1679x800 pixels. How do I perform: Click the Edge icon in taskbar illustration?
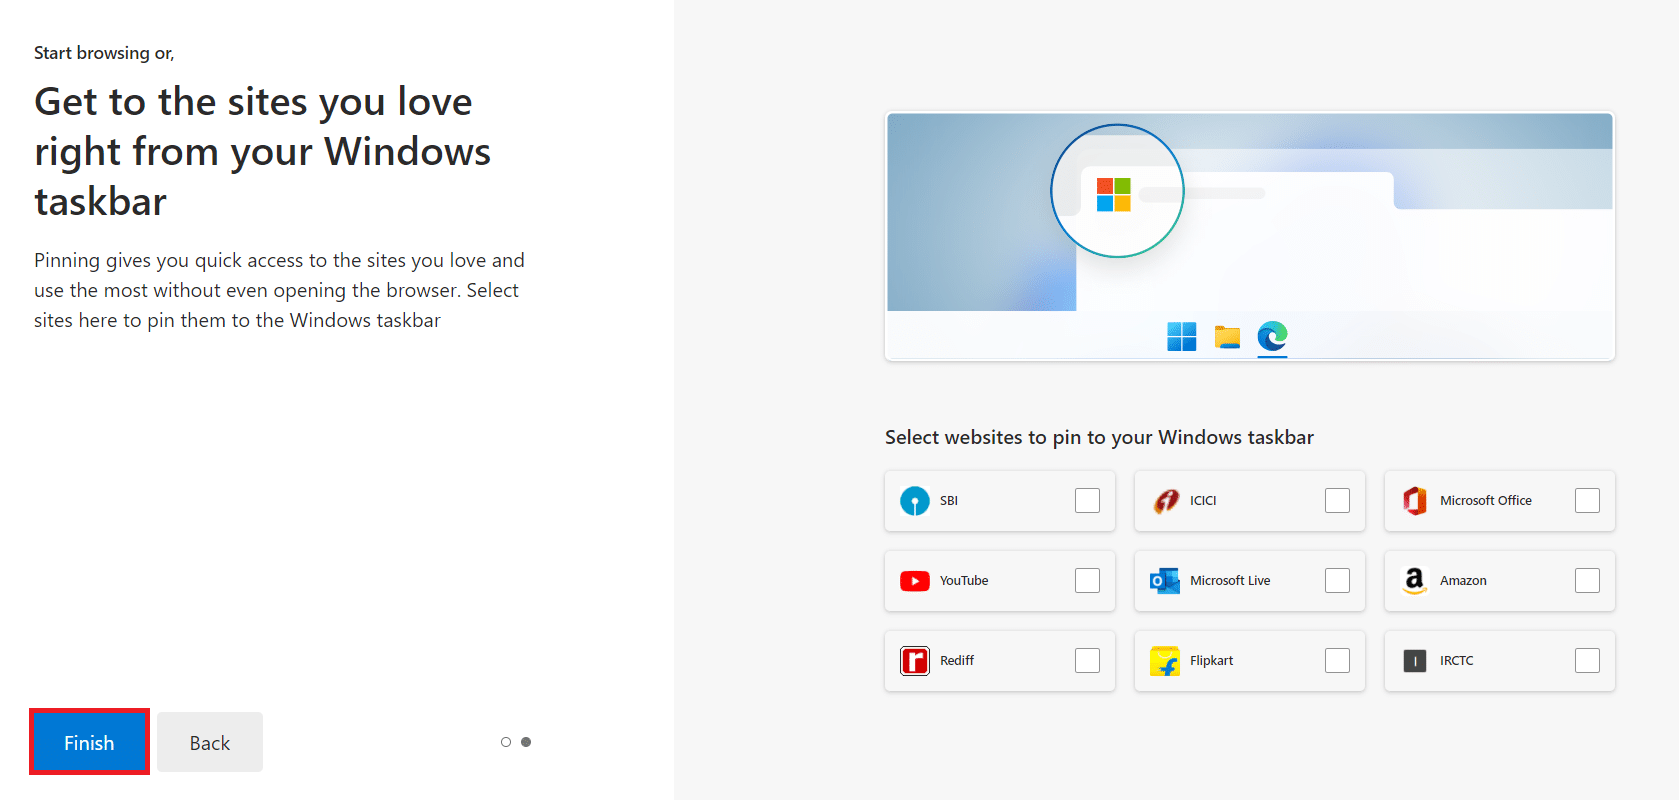pyautogui.click(x=1272, y=337)
